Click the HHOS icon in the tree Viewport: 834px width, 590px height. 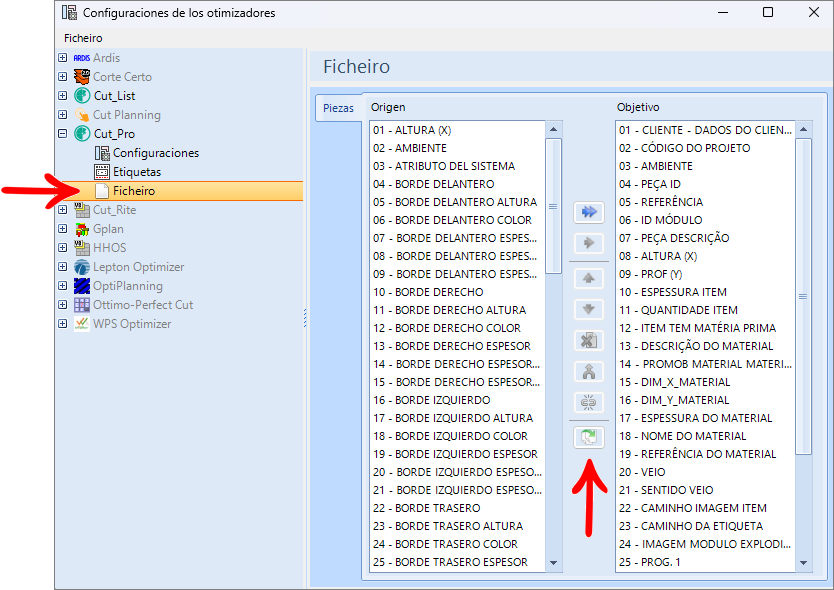(x=81, y=248)
